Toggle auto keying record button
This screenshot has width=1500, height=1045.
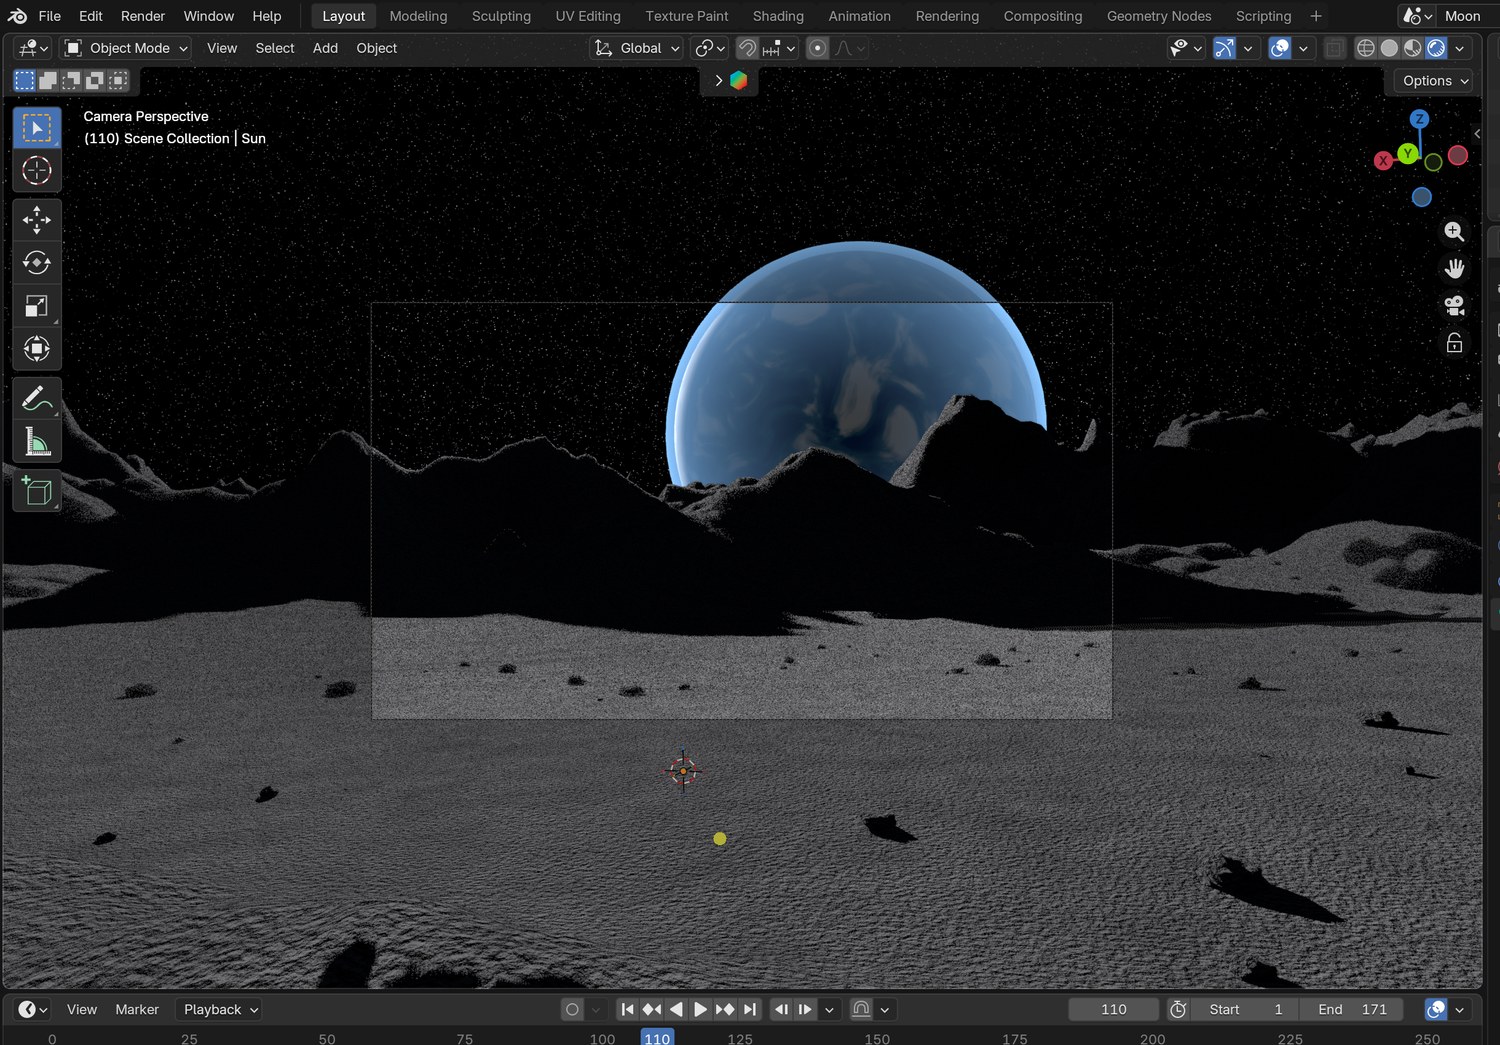pyautogui.click(x=572, y=1010)
